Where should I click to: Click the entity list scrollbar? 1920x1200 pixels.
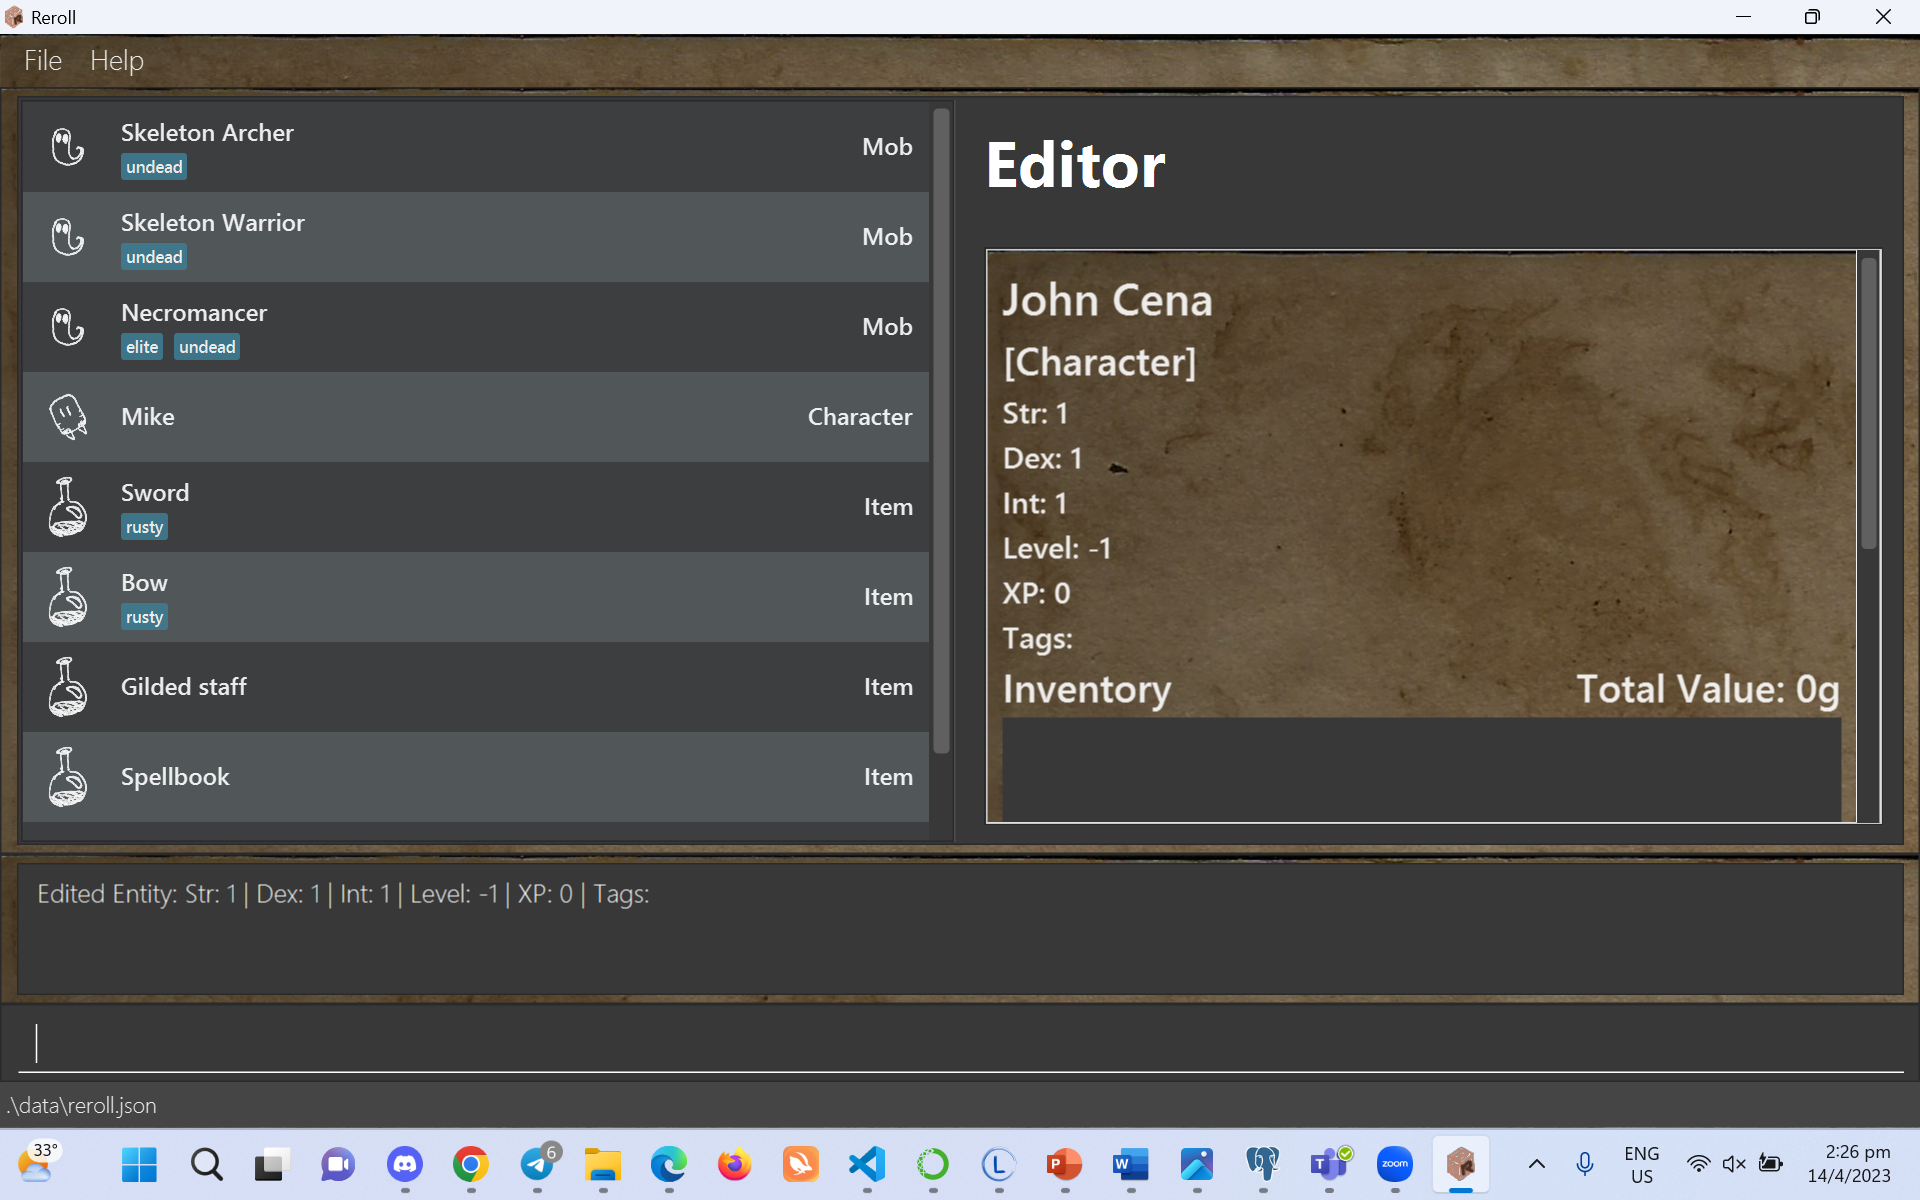941,430
